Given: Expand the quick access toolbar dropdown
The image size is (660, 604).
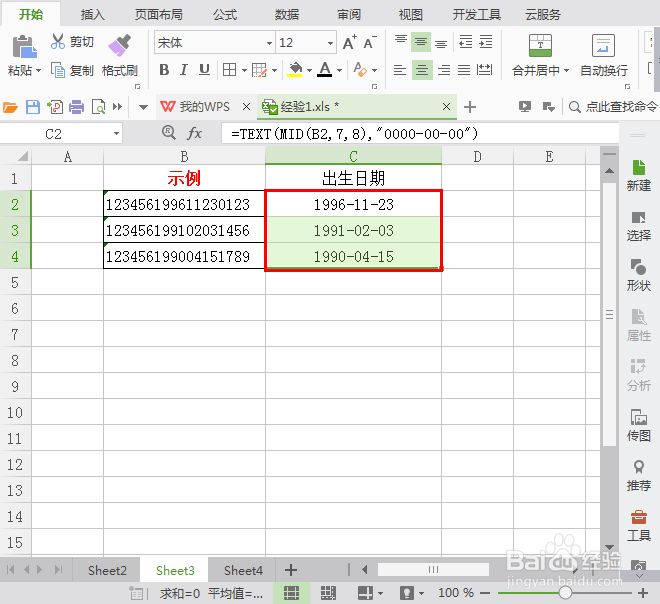Looking at the screenshot, I should click(x=143, y=107).
